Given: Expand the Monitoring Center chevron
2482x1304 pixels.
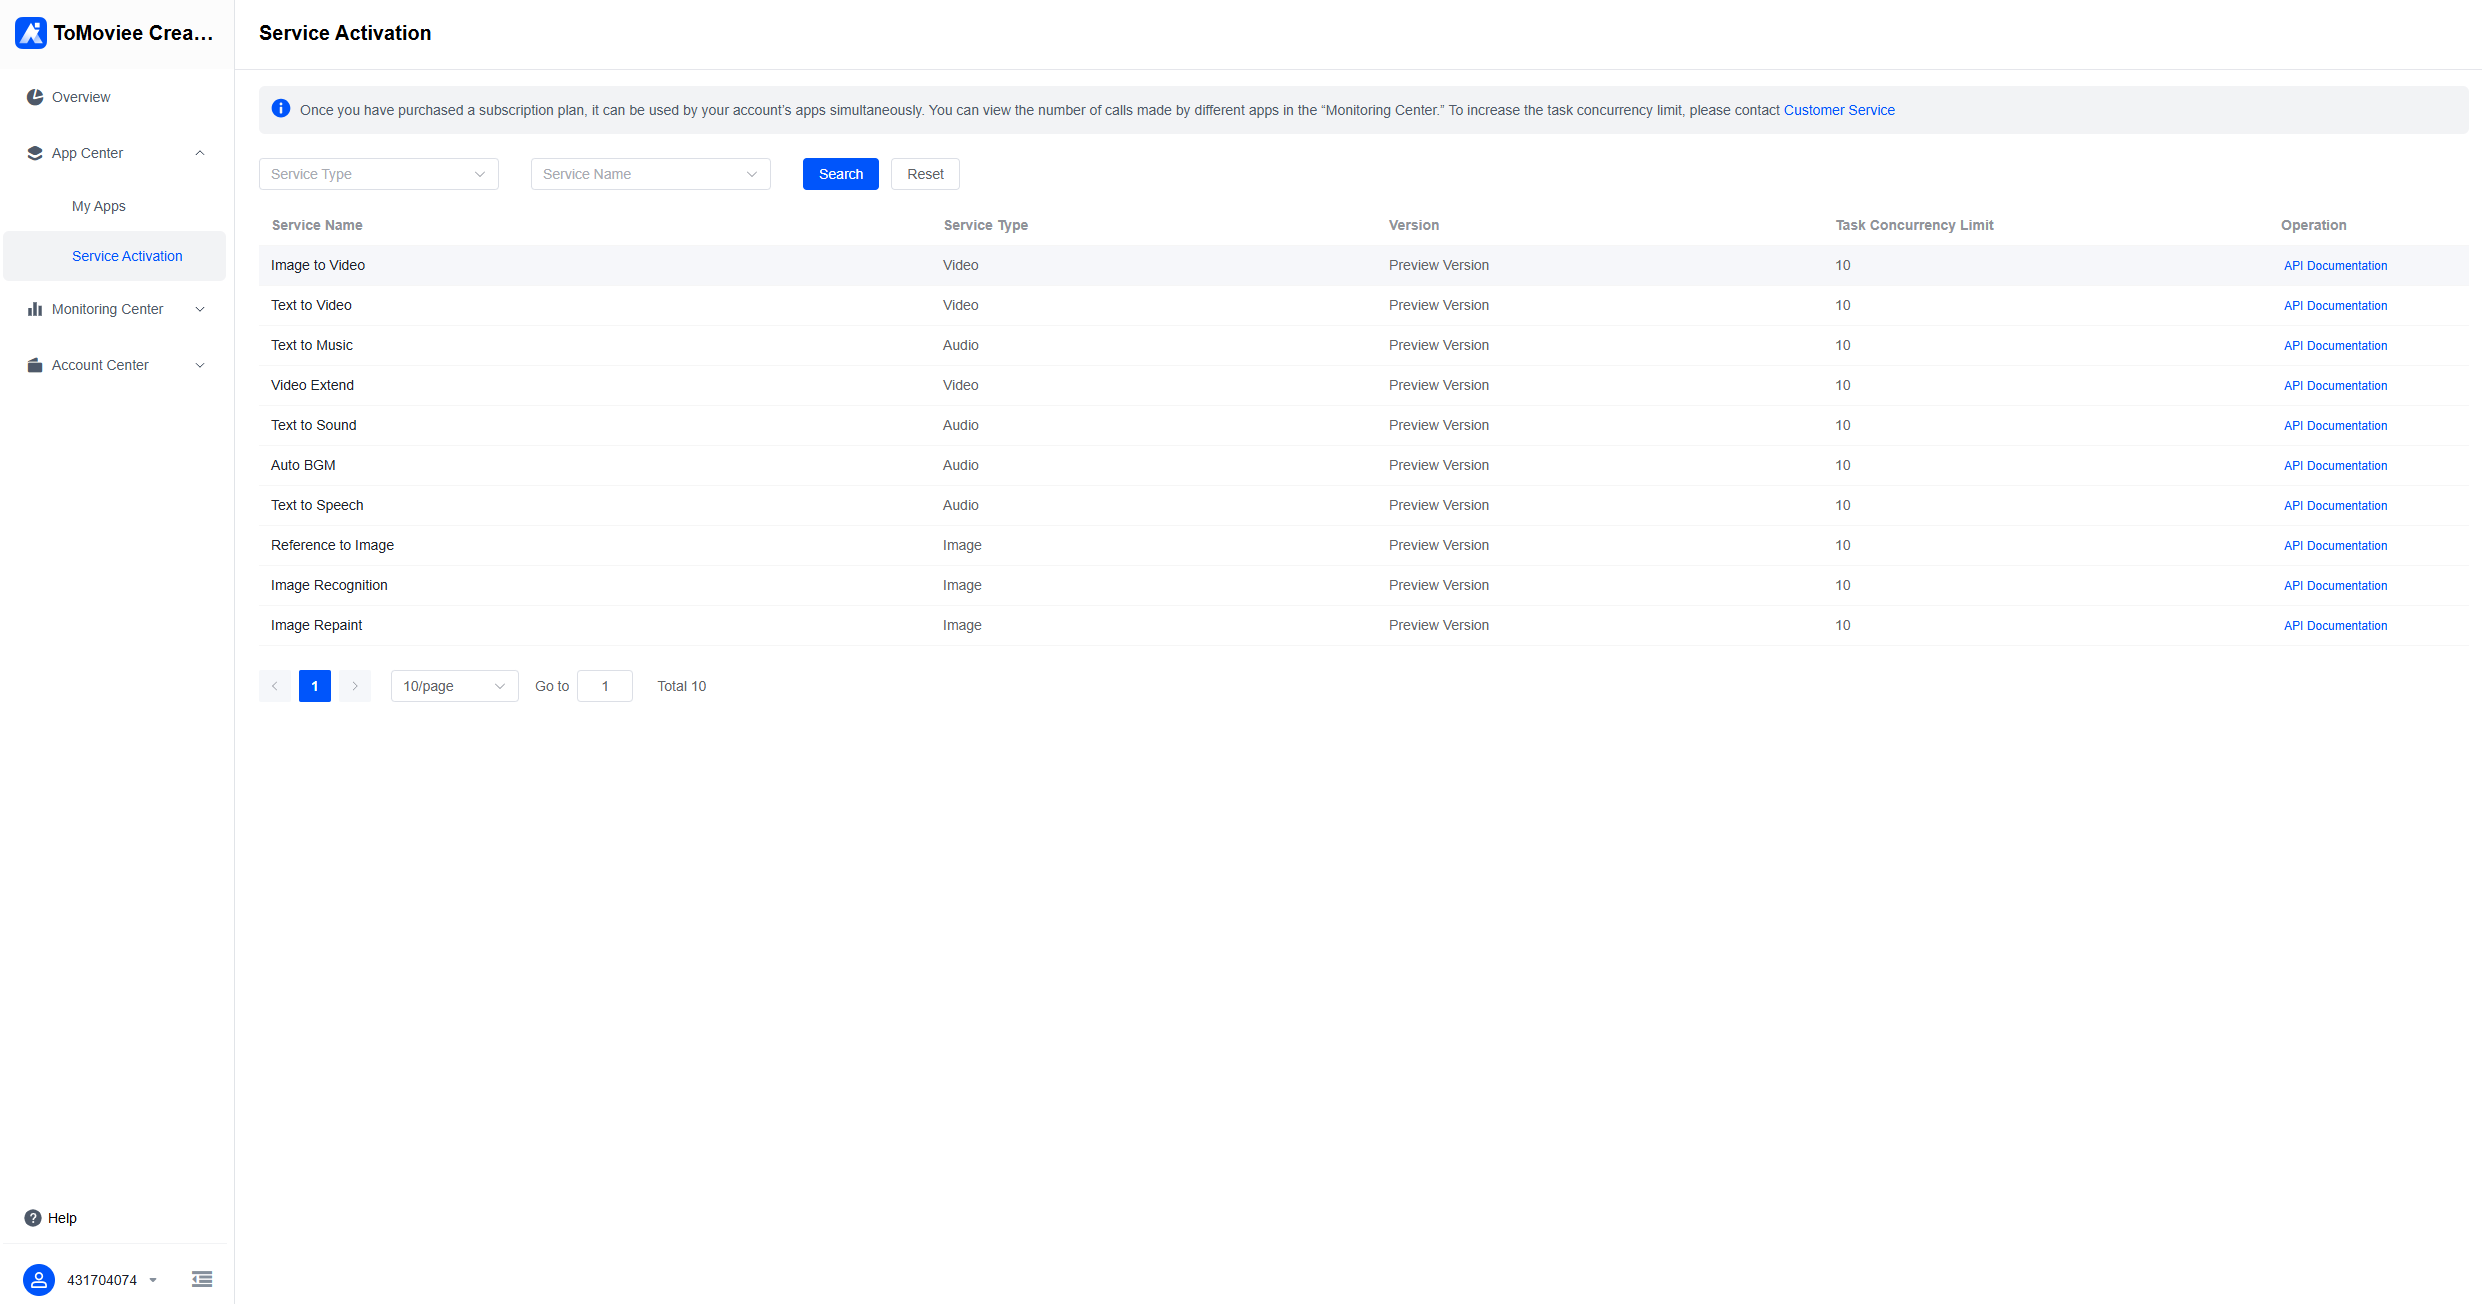Looking at the screenshot, I should 200,309.
